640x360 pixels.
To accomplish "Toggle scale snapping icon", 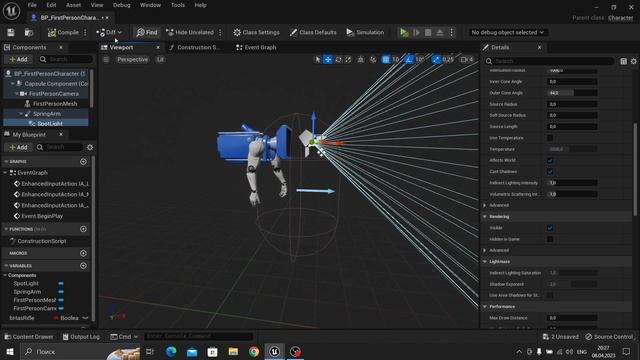I will click(x=436, y=60).
